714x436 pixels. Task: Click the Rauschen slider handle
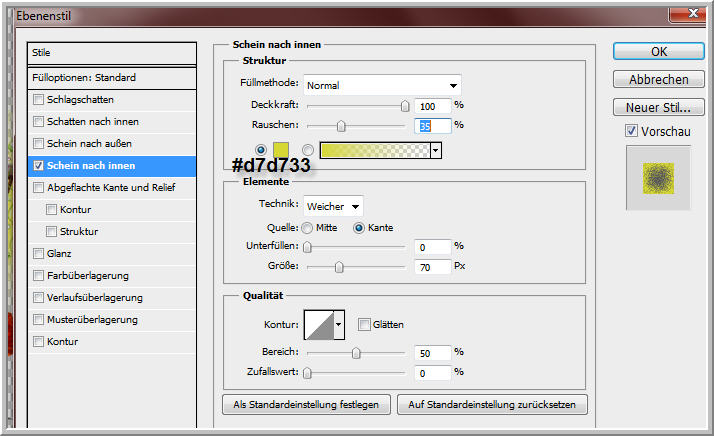click(341, 126)
